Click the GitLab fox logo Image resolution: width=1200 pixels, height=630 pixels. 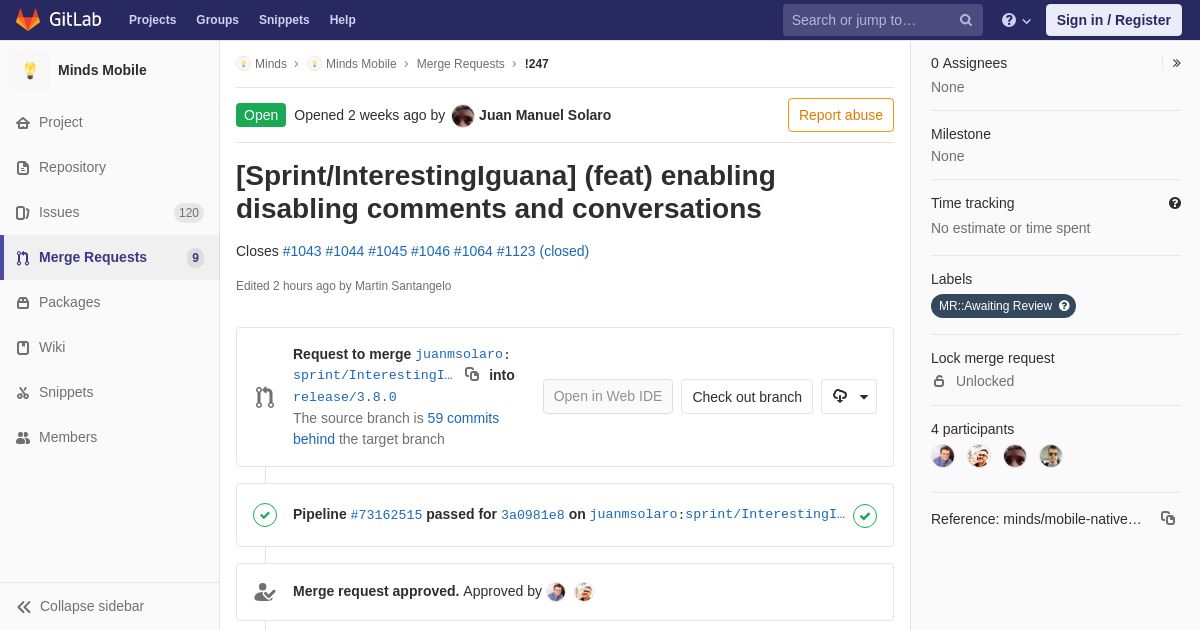pos(28,20)
